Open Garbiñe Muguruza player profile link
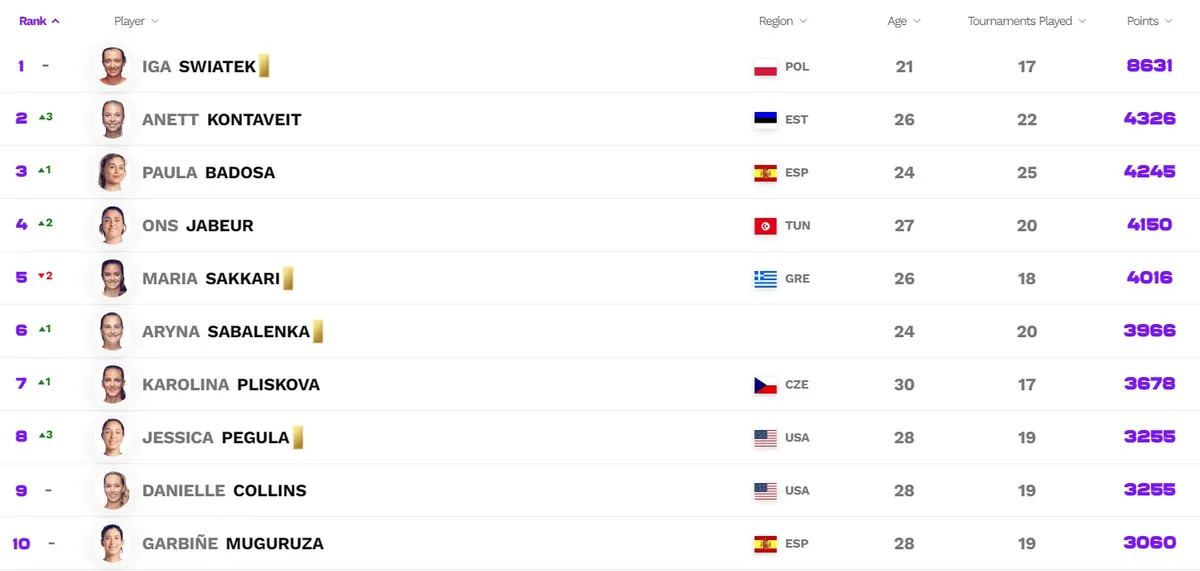Screen dimensions: 1200x571 (x=233, y=544)
